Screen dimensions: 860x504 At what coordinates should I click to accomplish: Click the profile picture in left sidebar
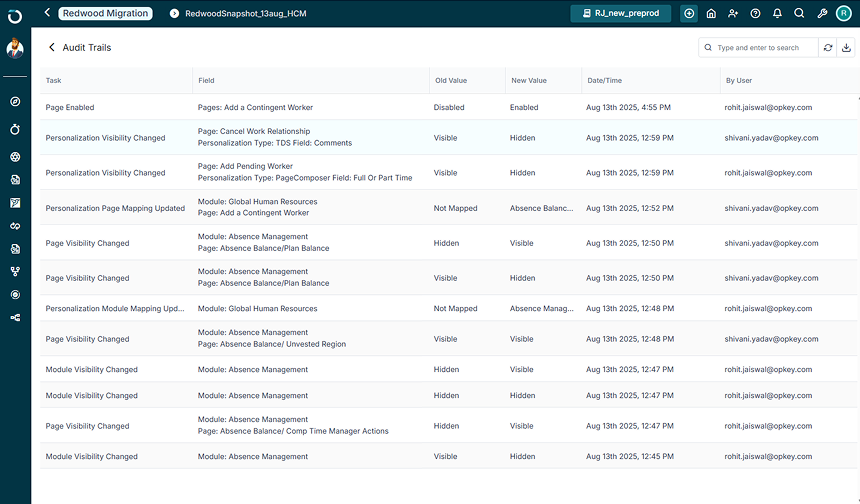click(15, 49)
